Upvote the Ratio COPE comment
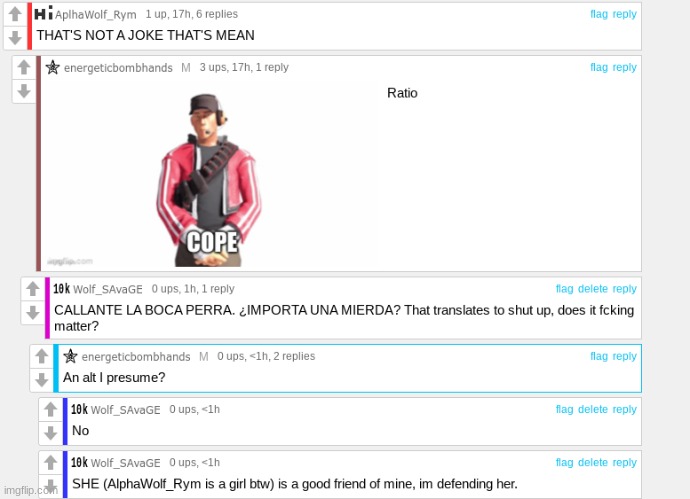690x499 pixels. pos(24,67)
